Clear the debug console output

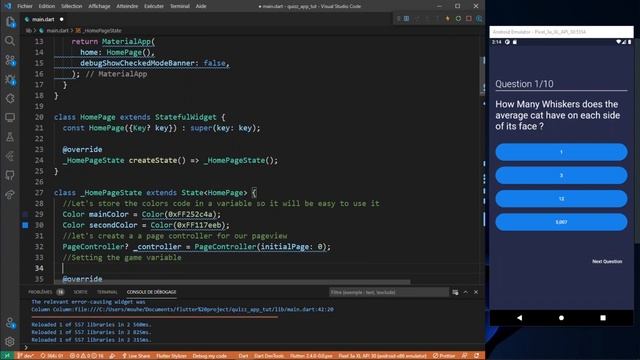[455, 292]
